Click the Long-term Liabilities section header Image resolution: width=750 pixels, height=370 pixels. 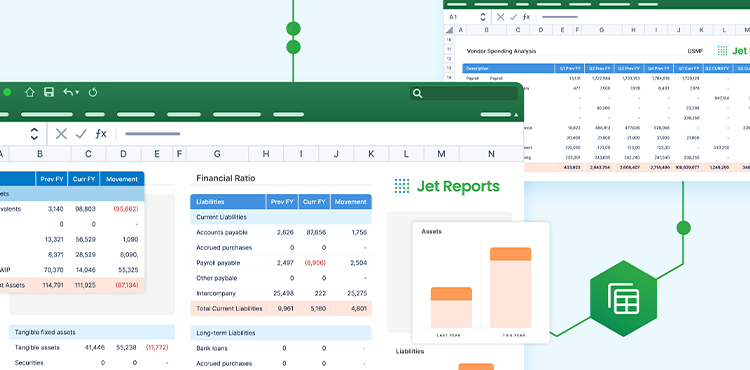(x=281, y=333)
